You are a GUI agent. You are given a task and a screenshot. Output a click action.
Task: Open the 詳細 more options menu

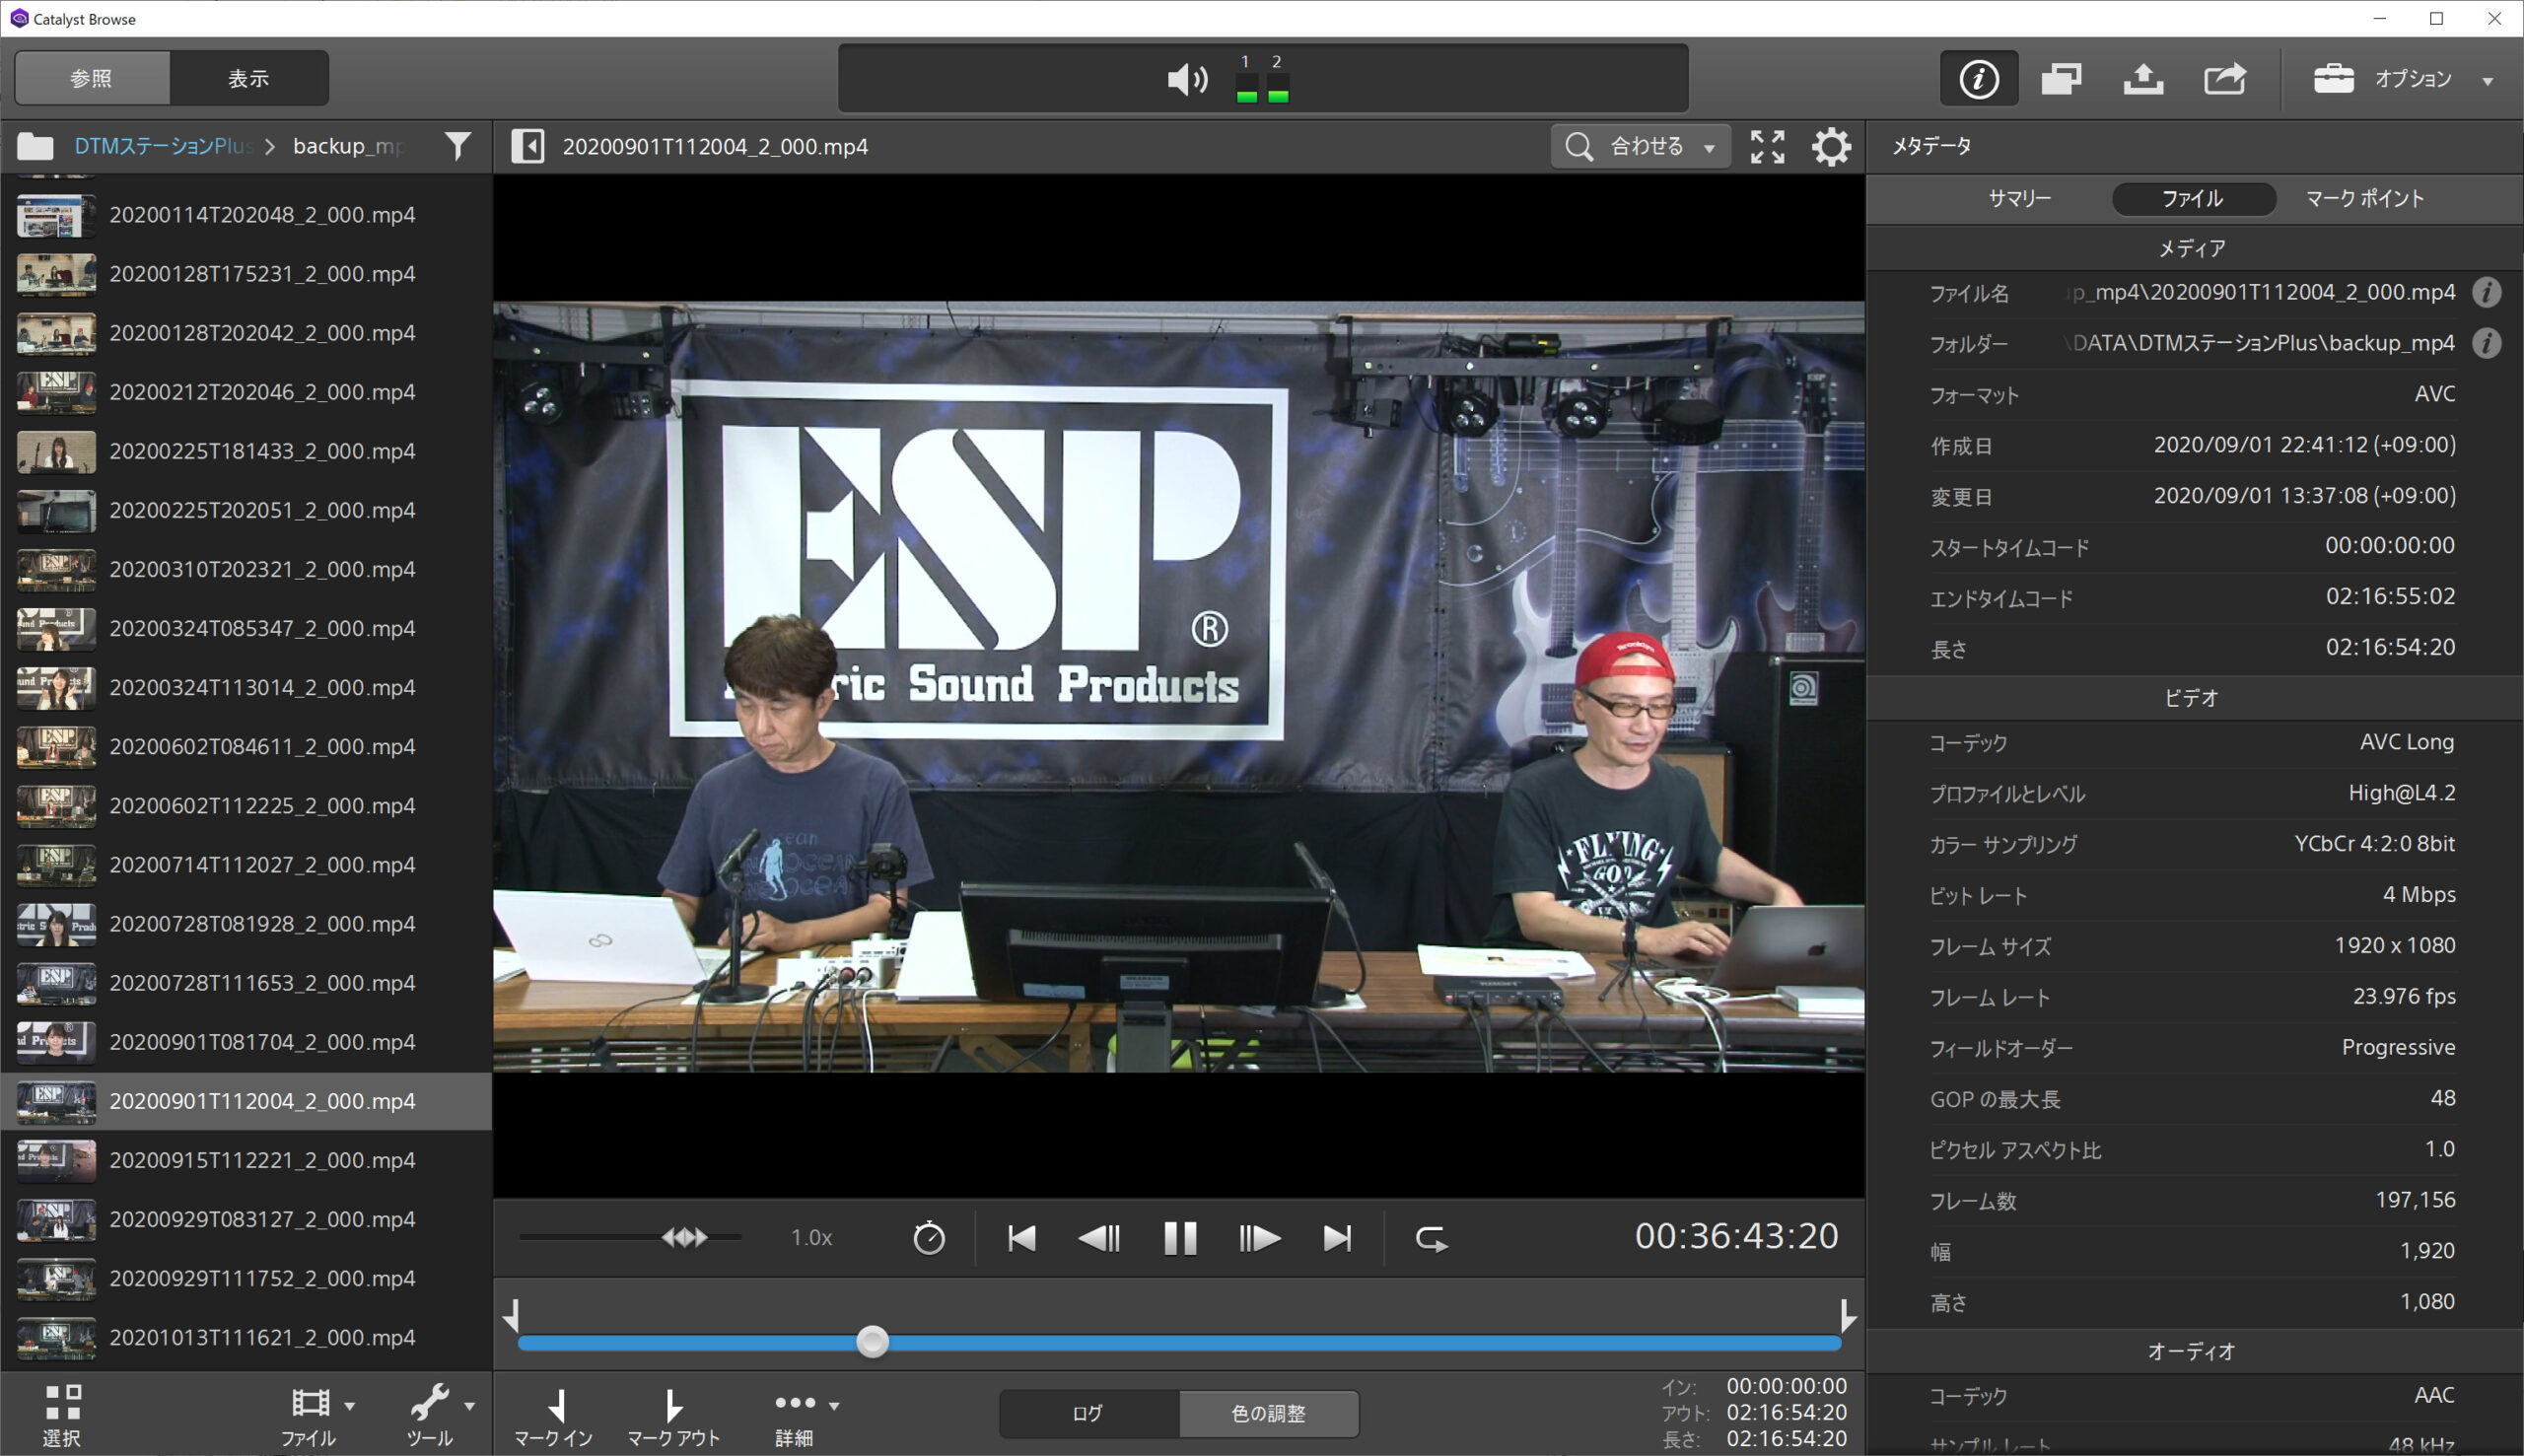[x=806, y=1418]
